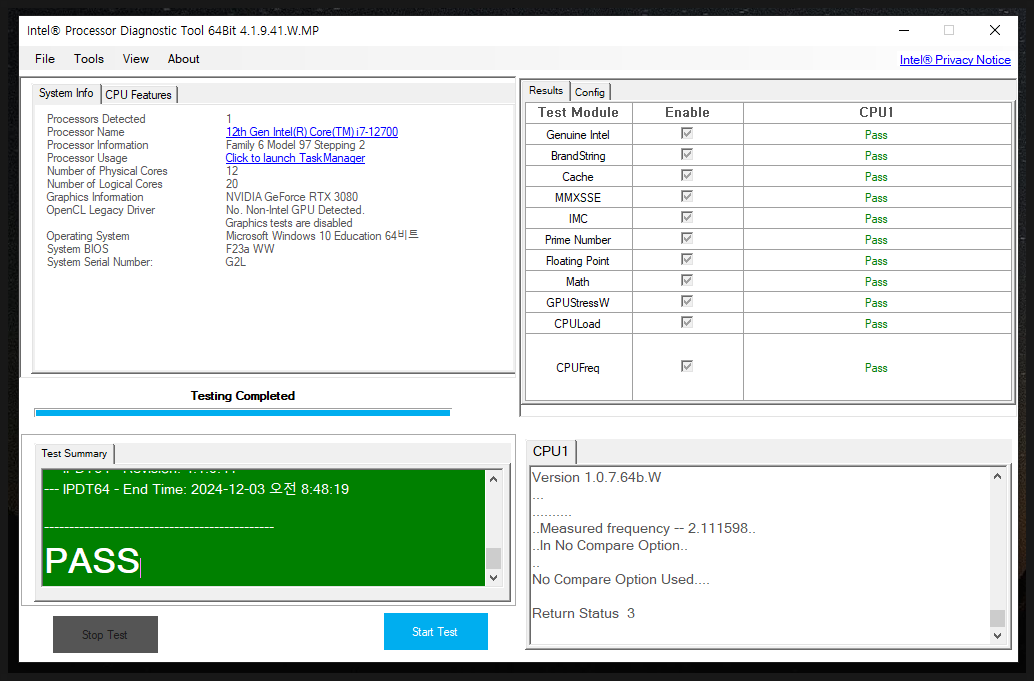The width and height of the screenshot is (1034, 681).
Task: Click the Test Summary scroll down arrow
Action: click(x=493, y=578)
